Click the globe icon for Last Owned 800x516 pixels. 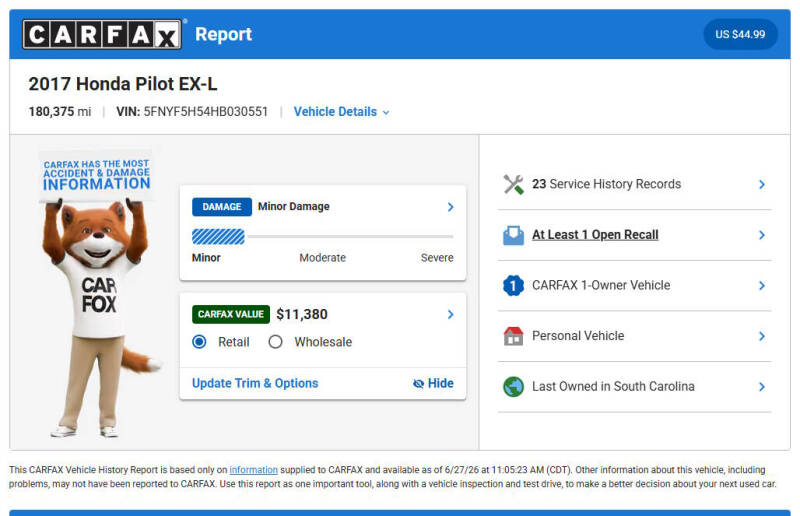click(513, 386)
